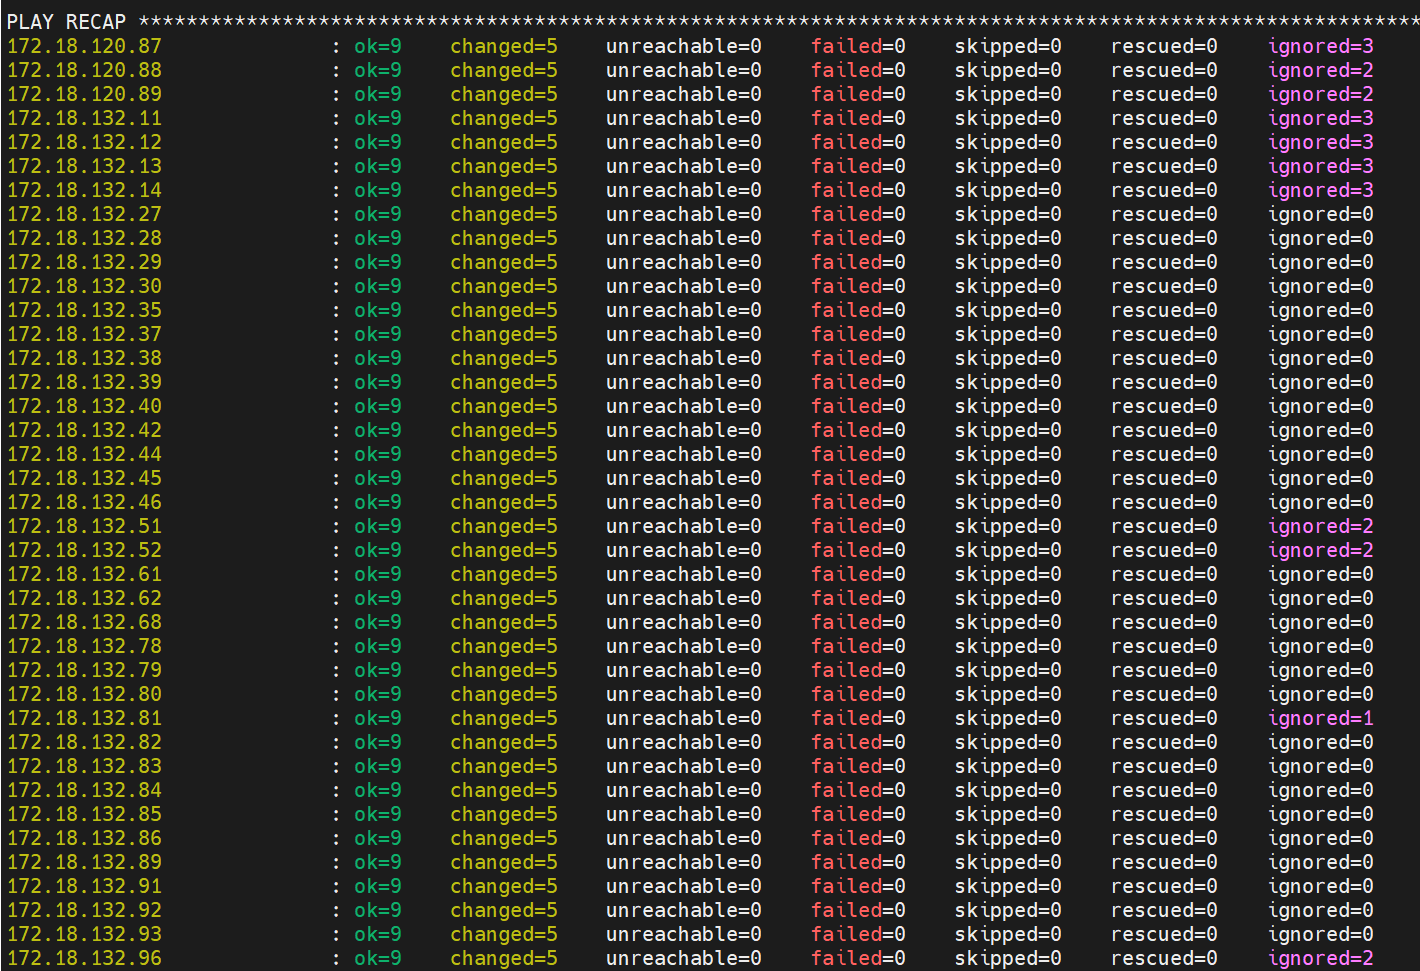Select host address 172.18.132.37

pos(84,334)
